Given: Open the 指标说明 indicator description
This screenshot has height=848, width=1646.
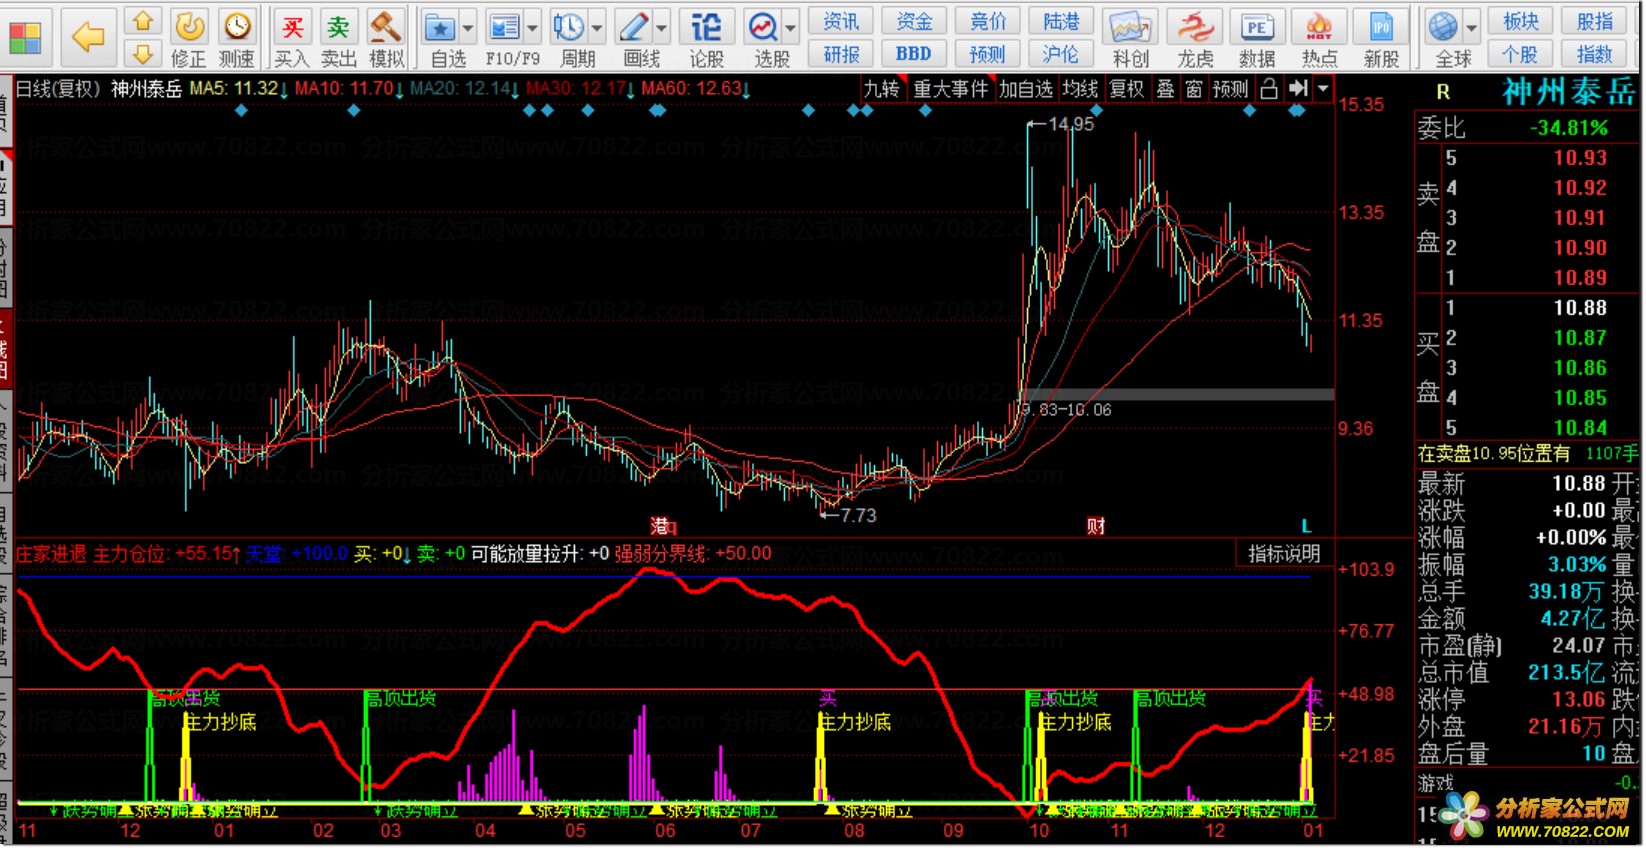Looking at the screenshot, I should tap(1284, 553).
